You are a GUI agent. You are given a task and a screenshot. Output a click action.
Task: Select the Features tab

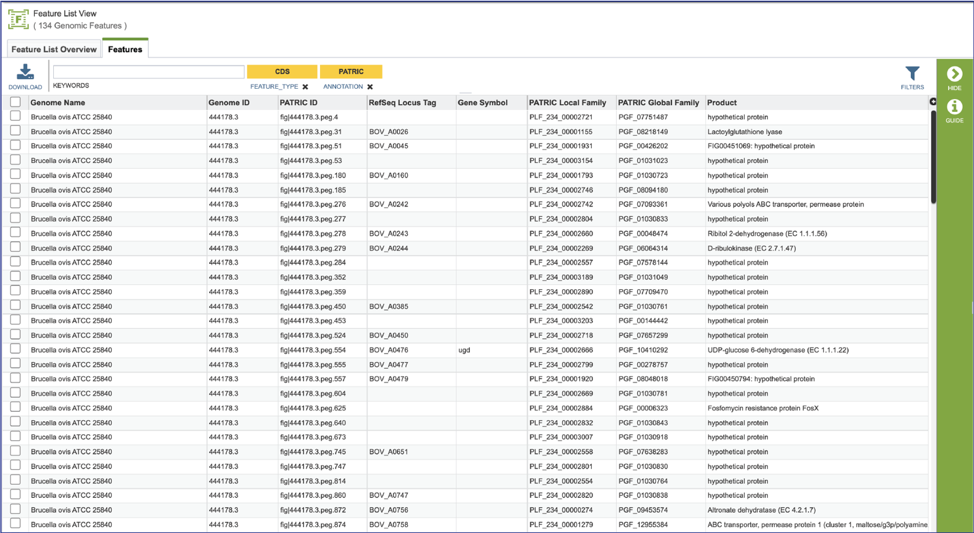(x=125, y=49)
